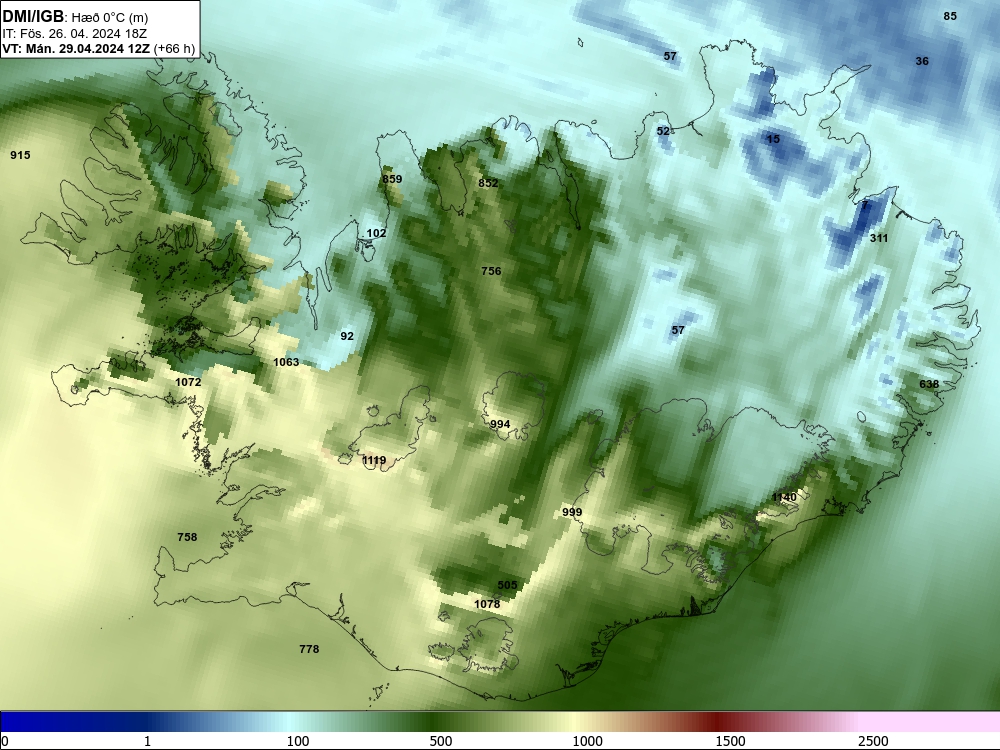Screen dimensions: 1000x750
Task: Click the 1072 value label
Action: point(188,382)
